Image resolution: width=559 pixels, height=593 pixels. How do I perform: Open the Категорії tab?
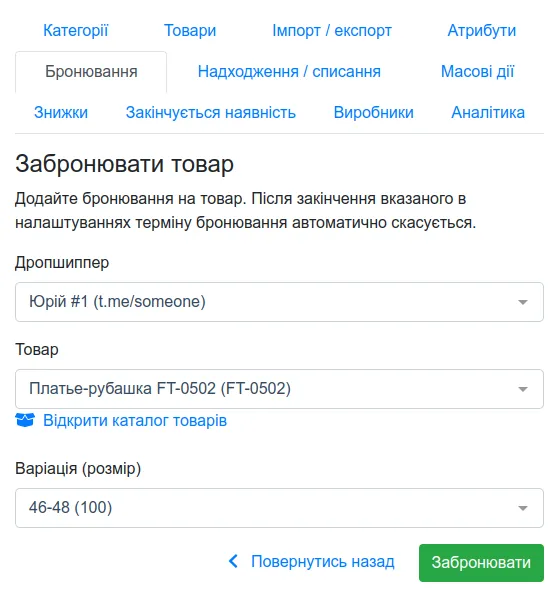[76, 31]
